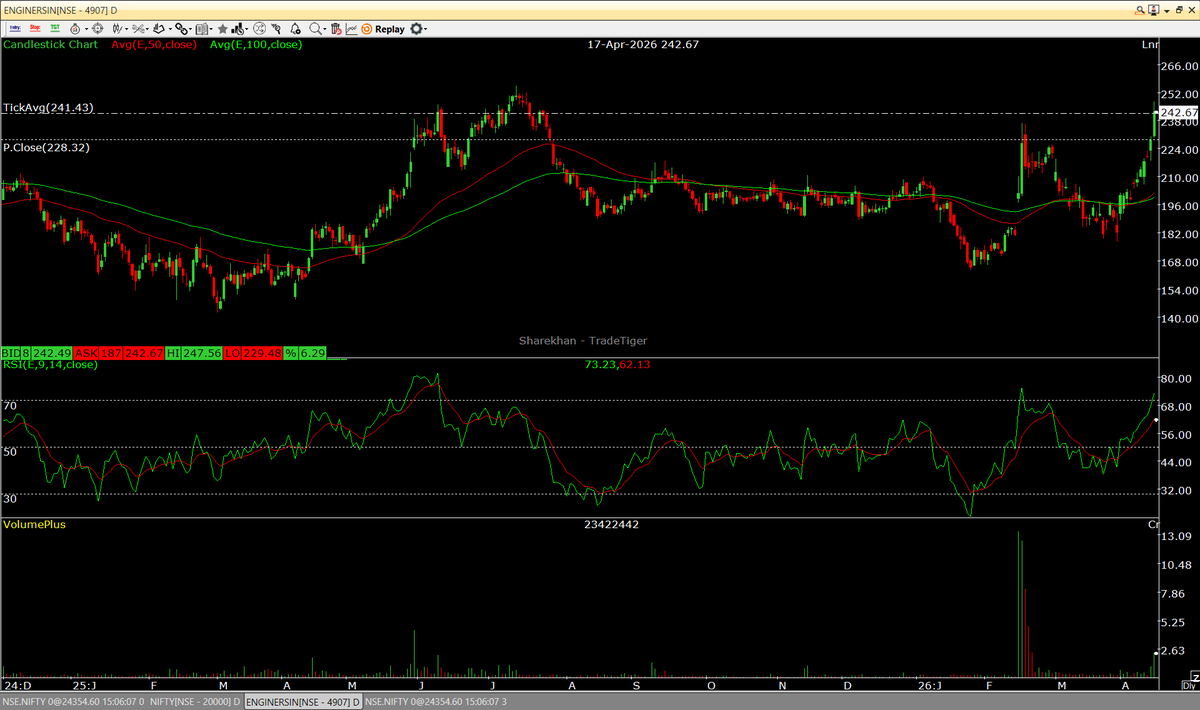Click the Dly interval label at bottom right
The image size is (1200, 710).
click(1189, 686)
